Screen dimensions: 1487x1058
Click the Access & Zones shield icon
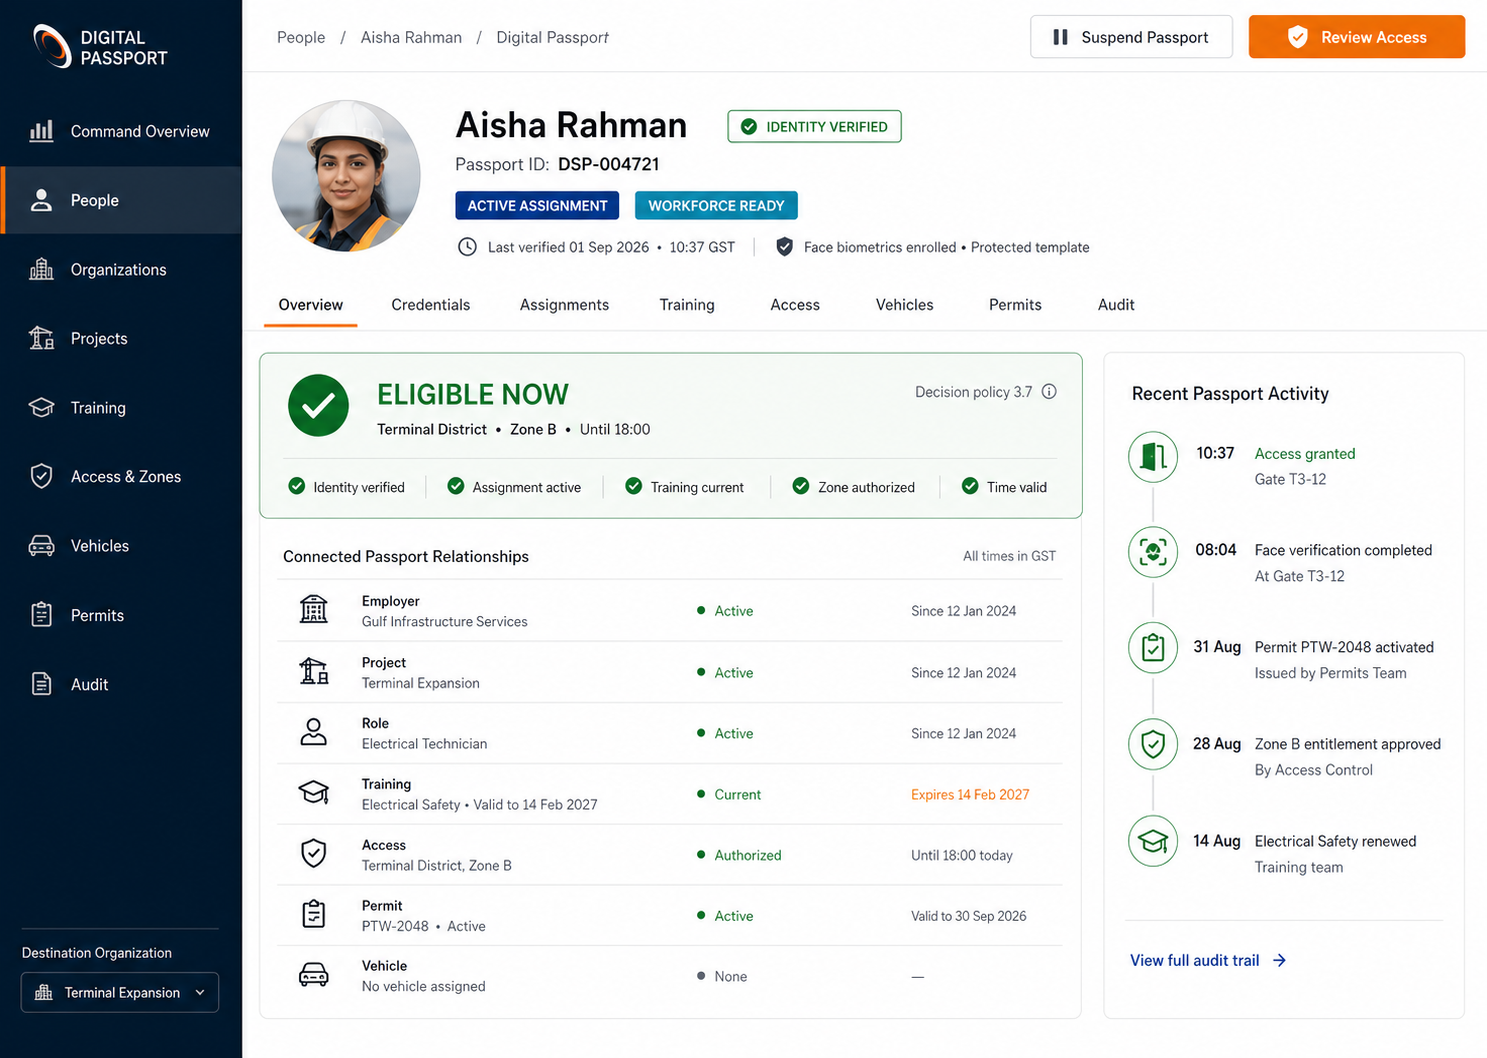point(41,476)
